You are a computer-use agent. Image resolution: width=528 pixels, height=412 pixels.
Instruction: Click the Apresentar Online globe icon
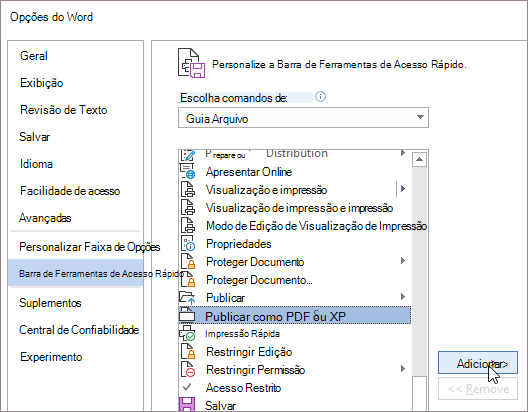click(x=188, y=171)
